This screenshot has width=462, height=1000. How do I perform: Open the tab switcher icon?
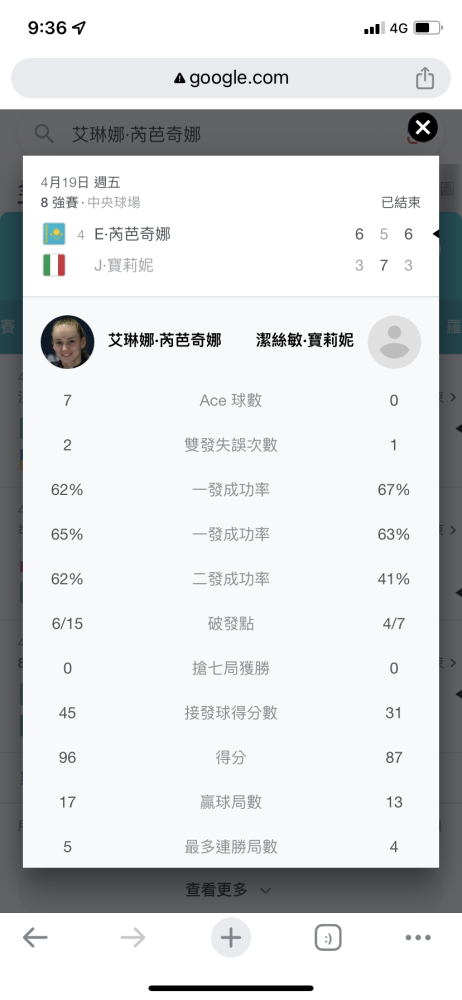[328, 938]
